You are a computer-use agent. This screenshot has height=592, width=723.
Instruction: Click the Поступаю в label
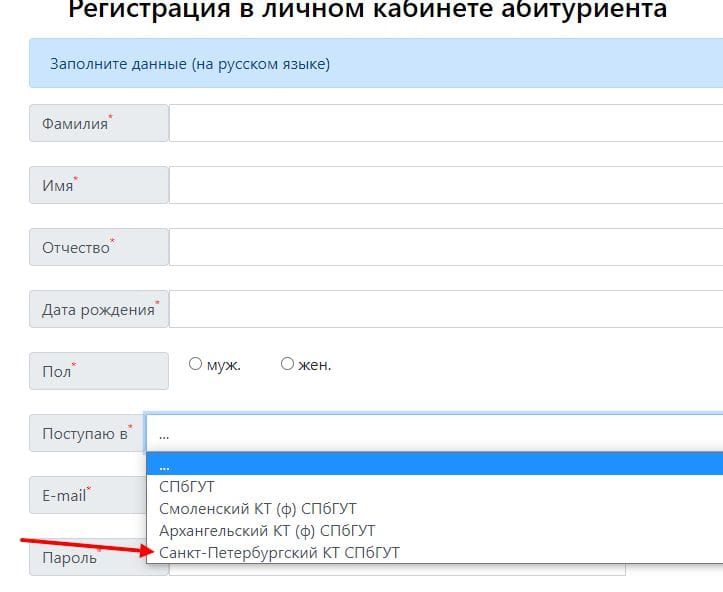pos(86,433)
